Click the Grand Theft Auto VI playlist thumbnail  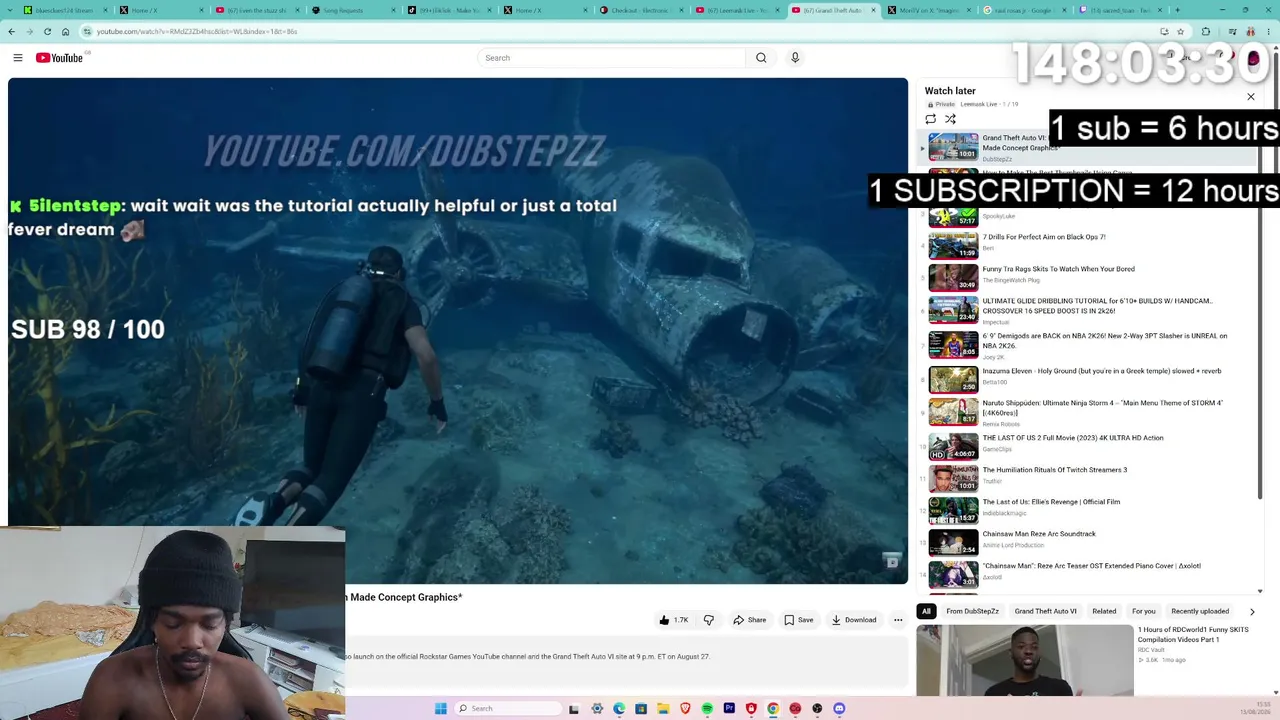[953, 147]
